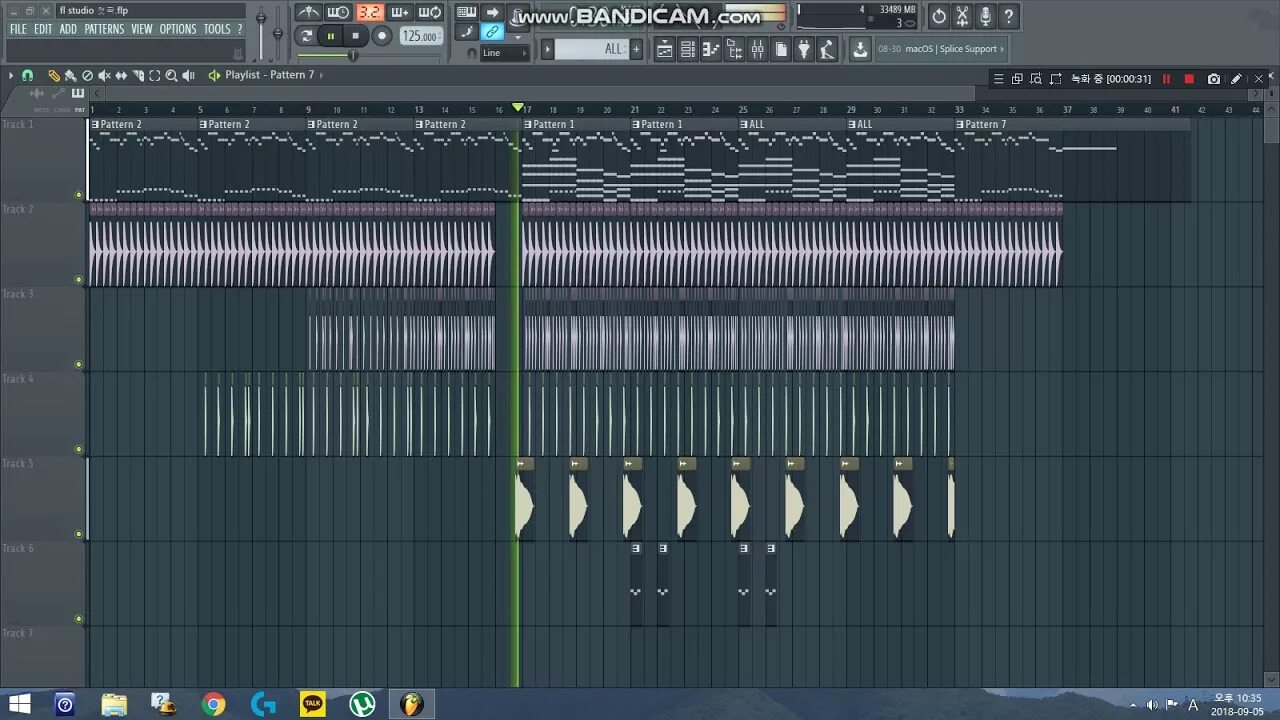
Task: Add a new pattern with plus button
Action: click(636, 49)
